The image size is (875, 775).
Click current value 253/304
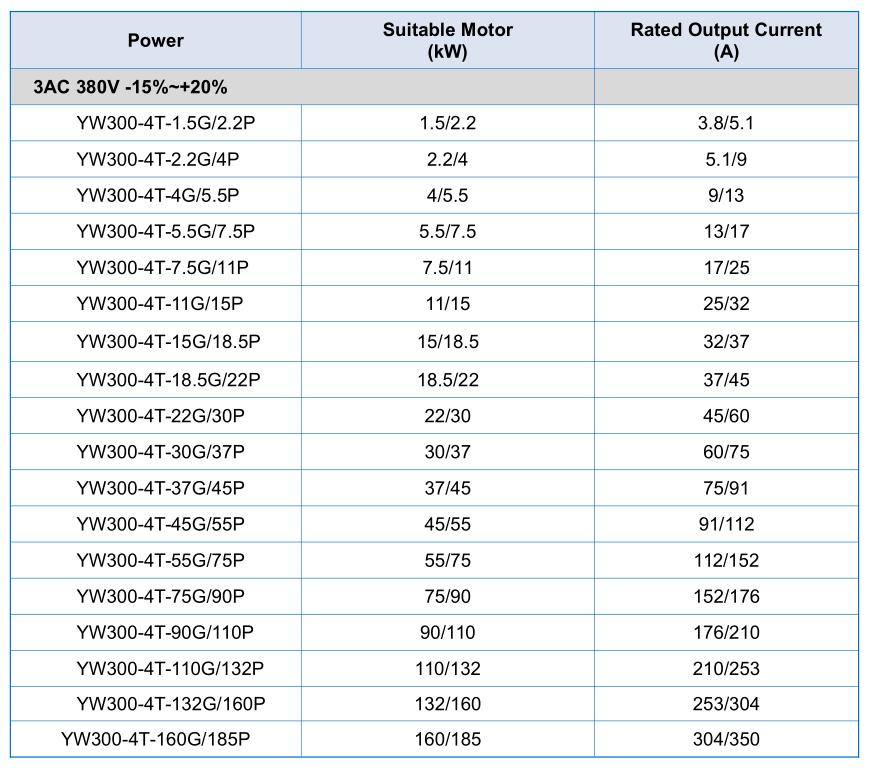pyautogui.click(x=726, y=704)
